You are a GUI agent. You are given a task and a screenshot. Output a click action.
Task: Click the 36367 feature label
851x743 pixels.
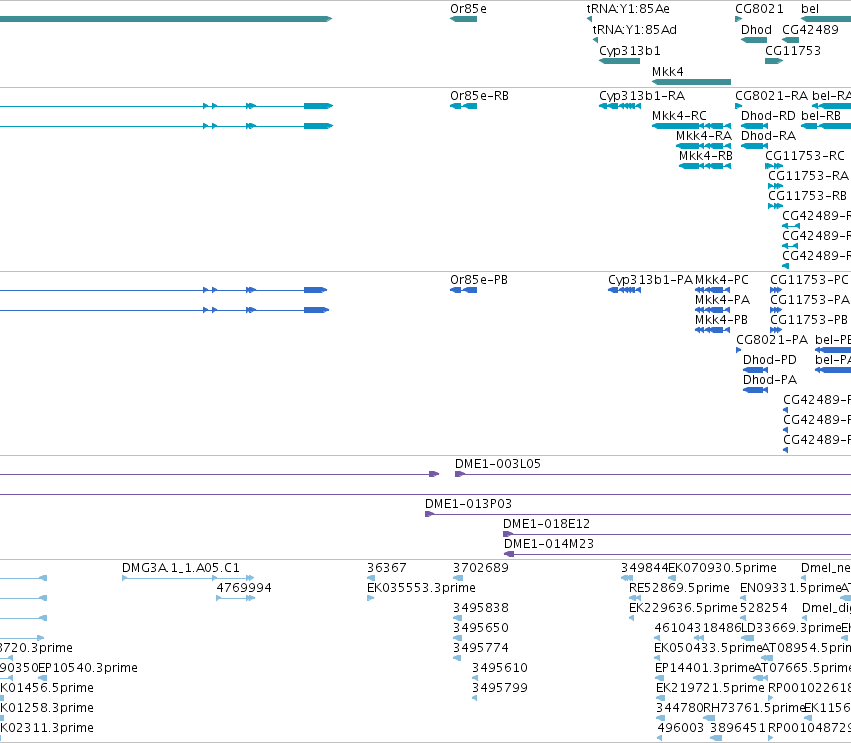[386, 568]
